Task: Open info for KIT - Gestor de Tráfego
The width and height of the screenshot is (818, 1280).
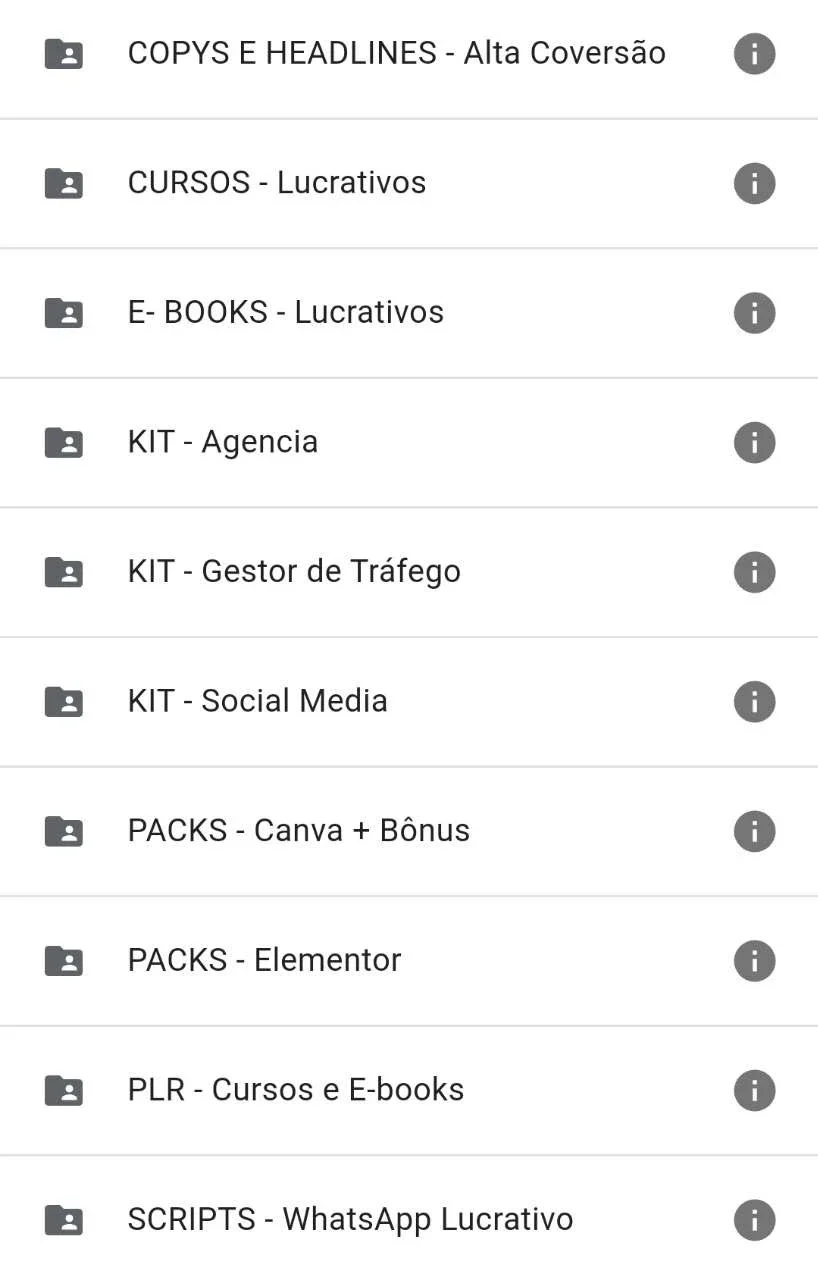Action: pyautogui.click(x=754, y=572)
